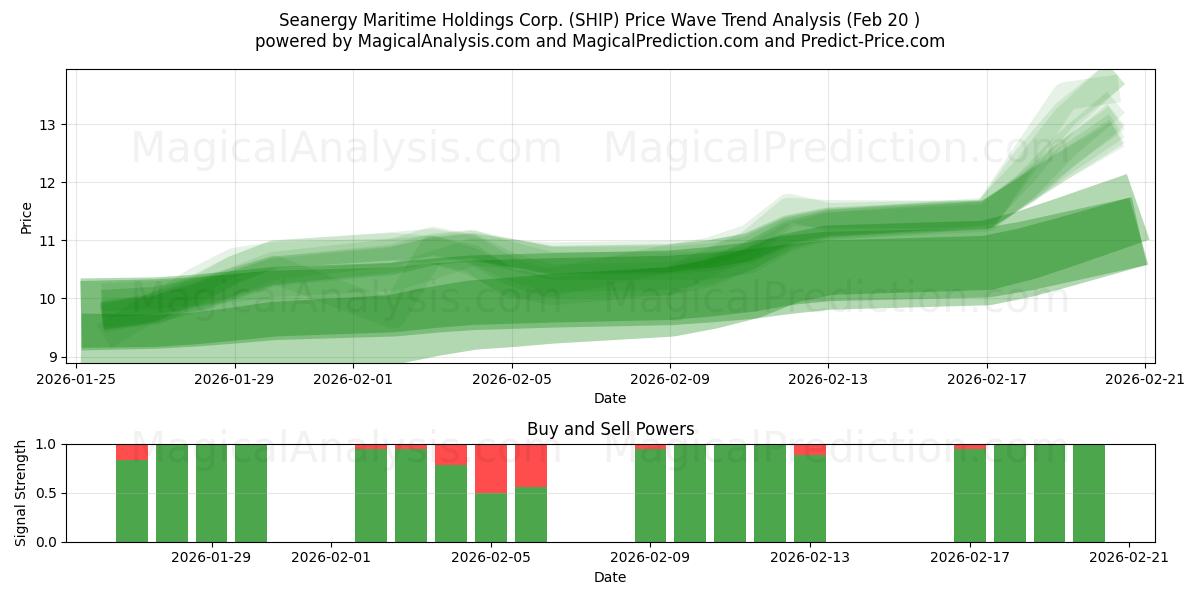Click the 'powered by MagicalAnalysis.com' subtitle line
Image resolution: width=1200 pixels, height=600 pixels.
[600, 41]
